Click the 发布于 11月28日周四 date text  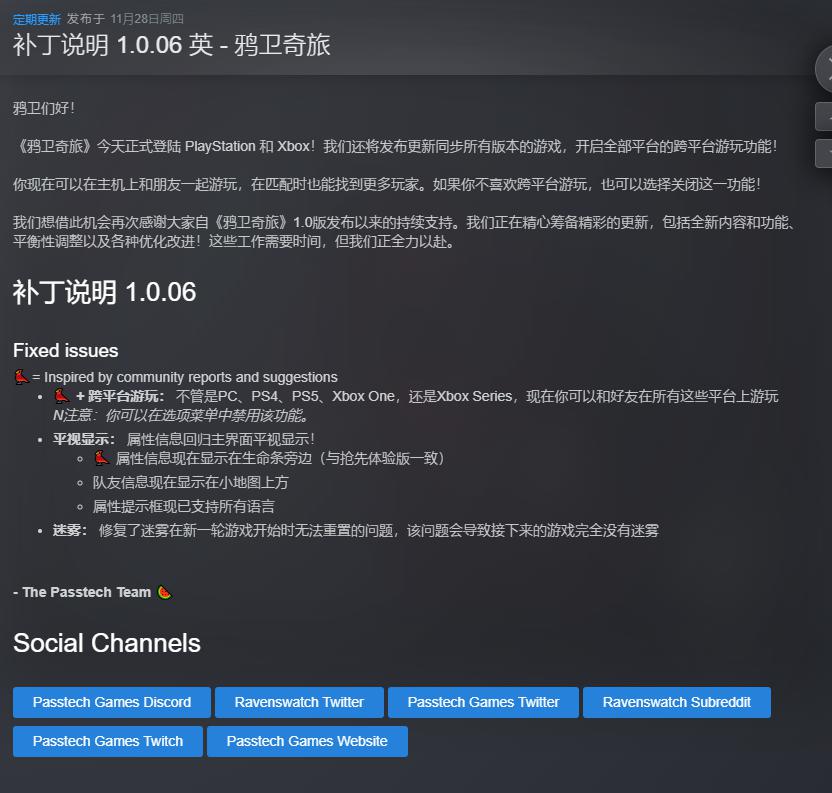click(x=125, y=19)
